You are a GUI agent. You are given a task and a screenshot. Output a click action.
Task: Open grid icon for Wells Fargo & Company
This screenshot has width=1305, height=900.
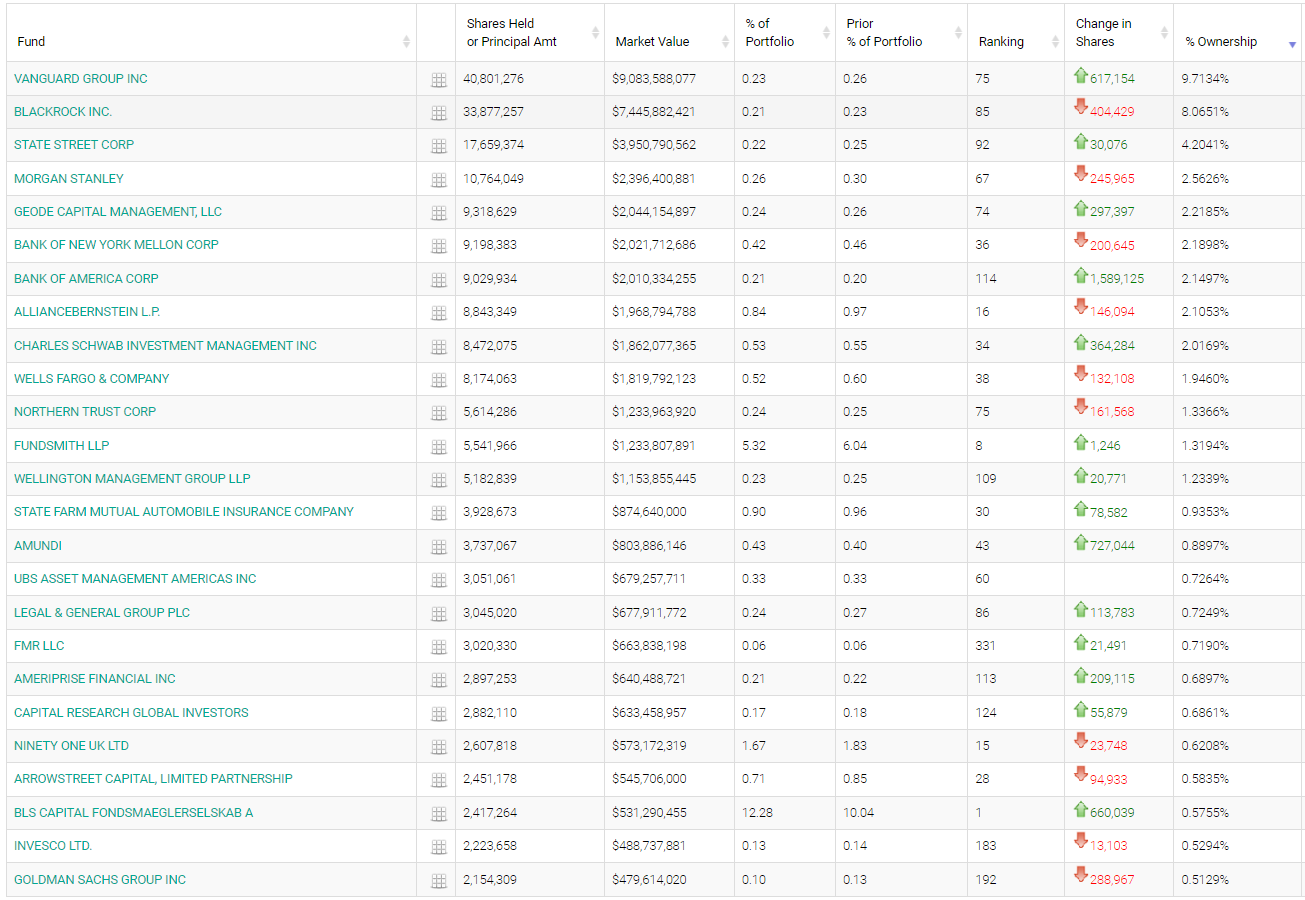tap(438, 380)
